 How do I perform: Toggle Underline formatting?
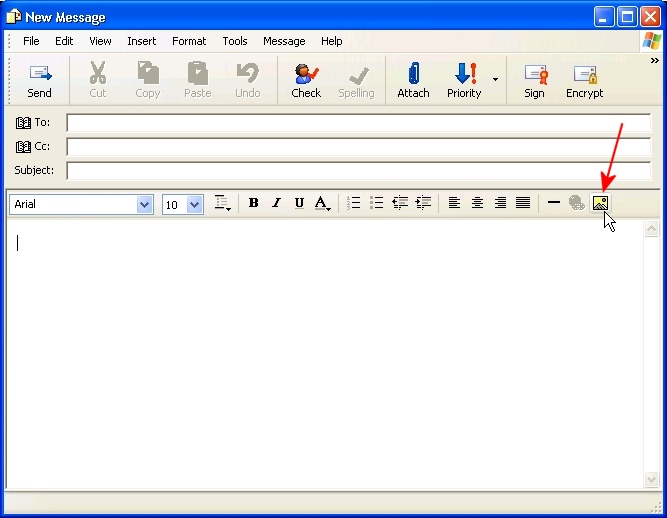tap(299, 203)
